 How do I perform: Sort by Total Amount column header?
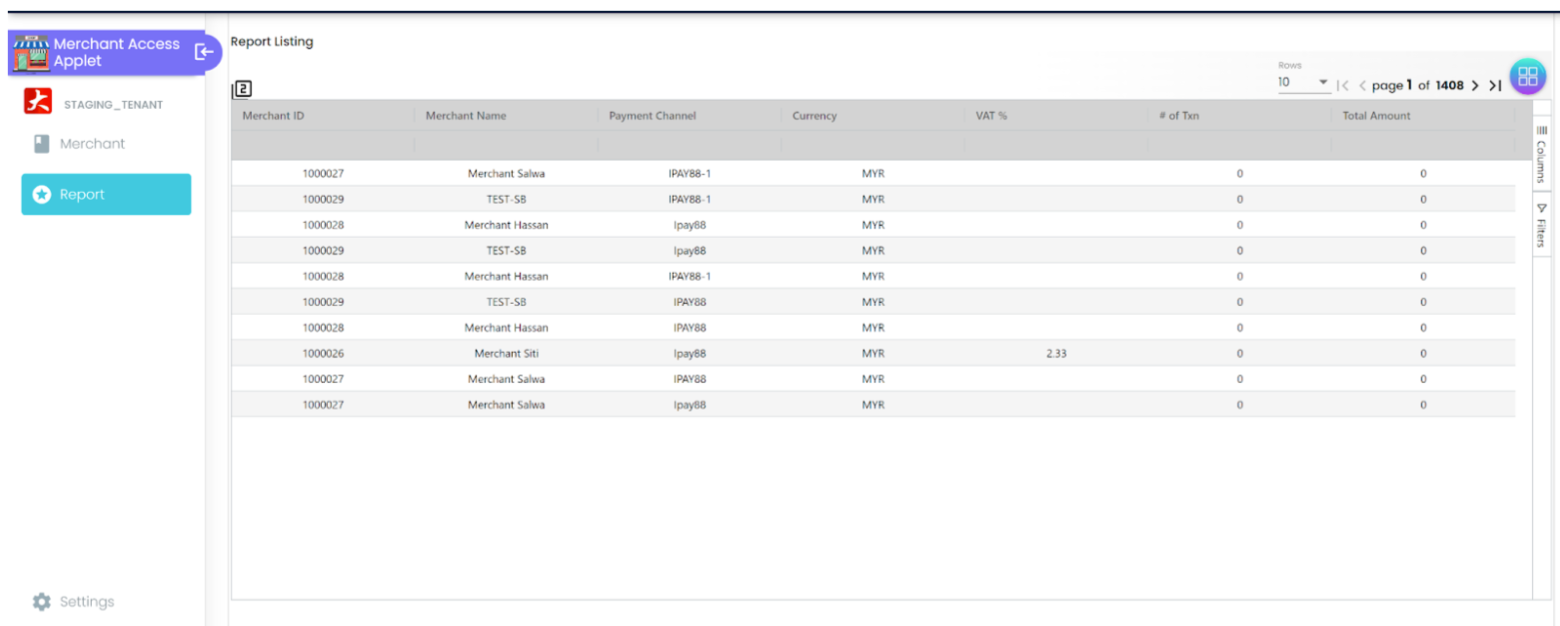coord(1423,115)
